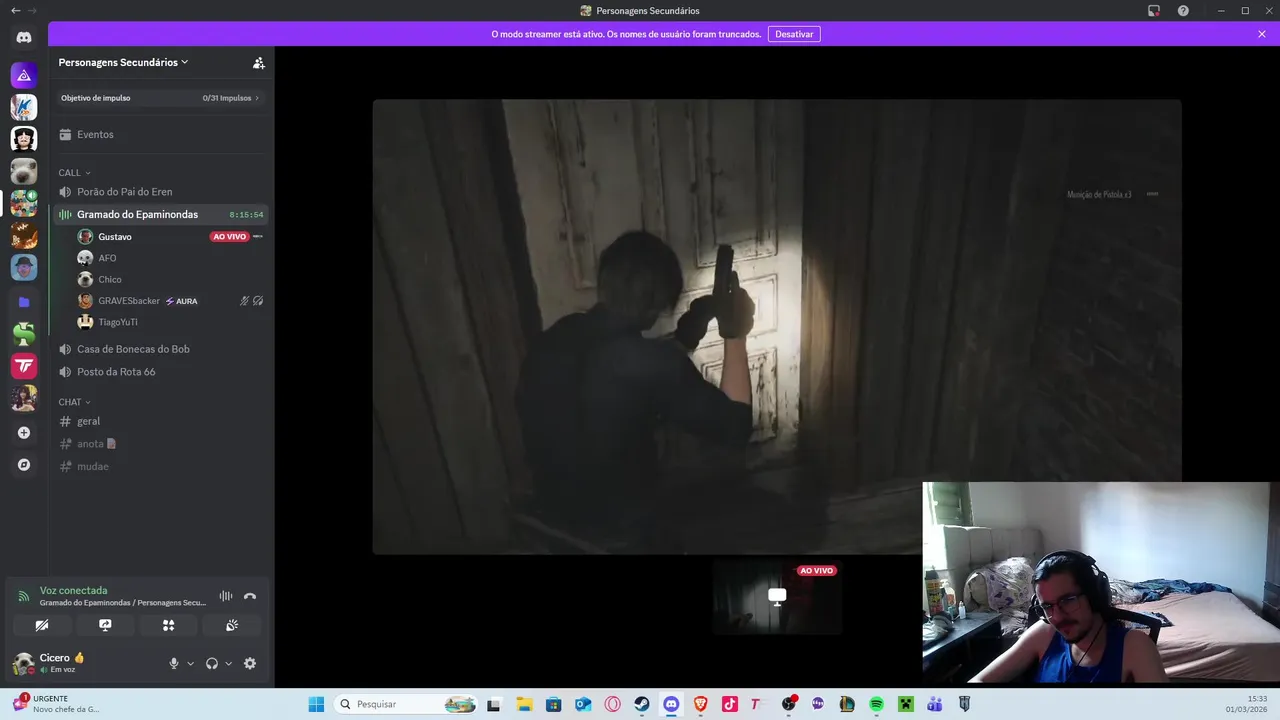Open Windows Start menu
This screenshot has height=720, width=1280.
316,704
